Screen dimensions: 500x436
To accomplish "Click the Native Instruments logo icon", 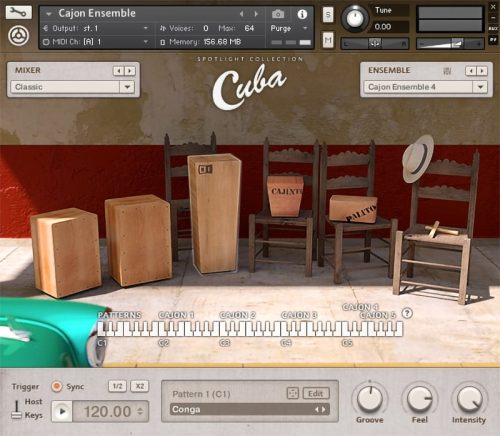I will click(19, 36).
